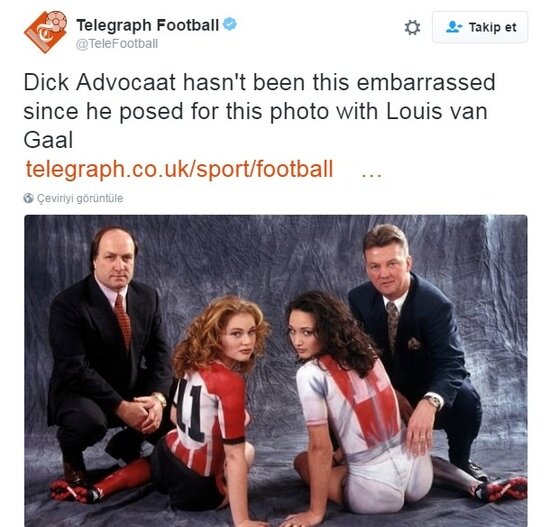Image resolution: width=550 pixels, height=527 pixels.
Task: Expand the truncated link ellipsis
Action: pos(371,175)
